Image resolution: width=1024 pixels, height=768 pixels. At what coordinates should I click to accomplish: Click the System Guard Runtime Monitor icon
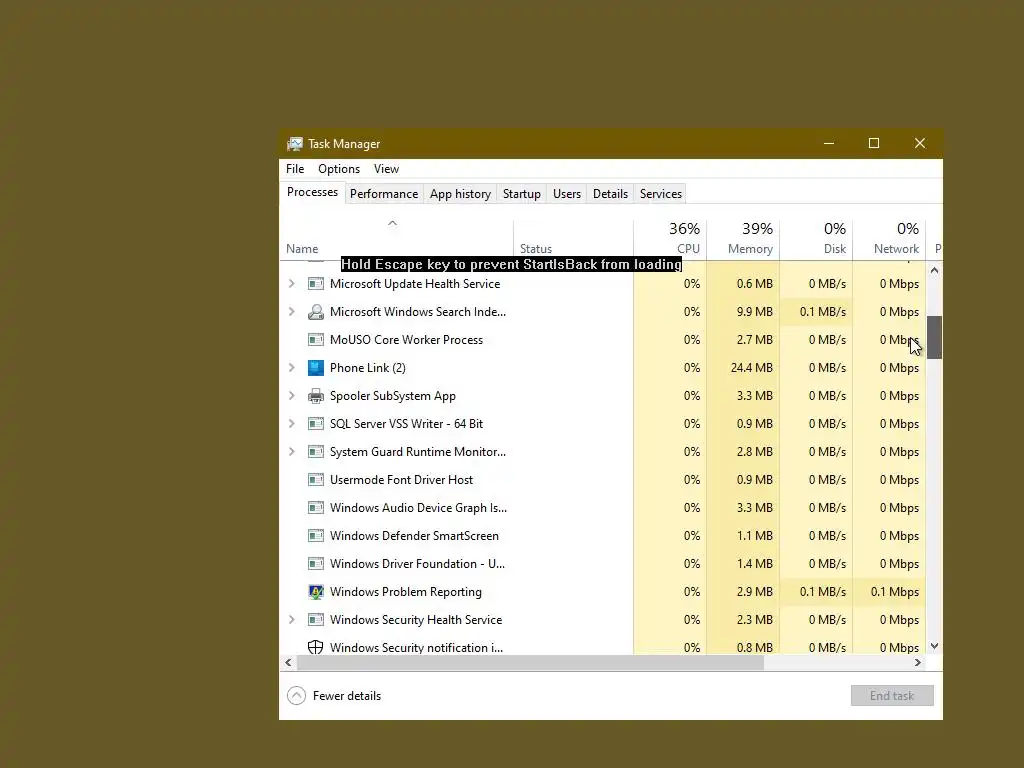click(315, 452)
